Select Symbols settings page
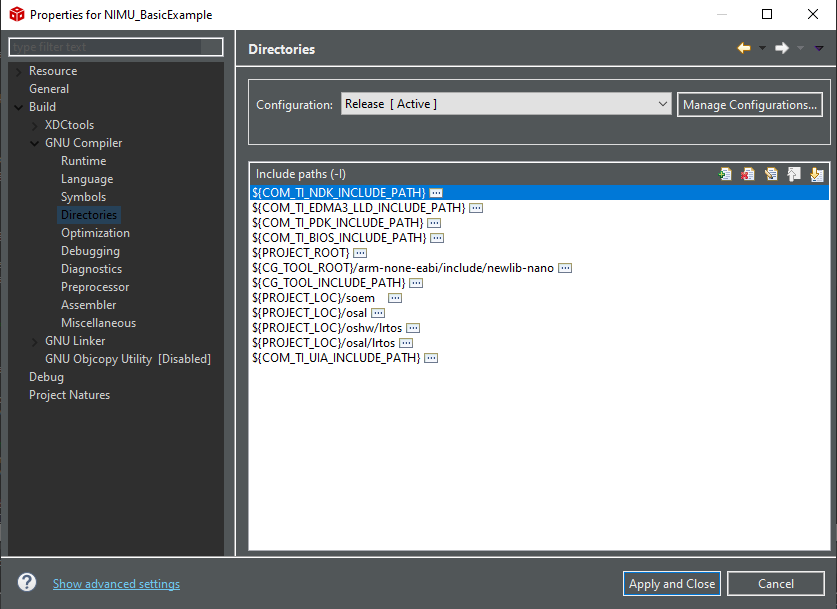 pos(83,197)
